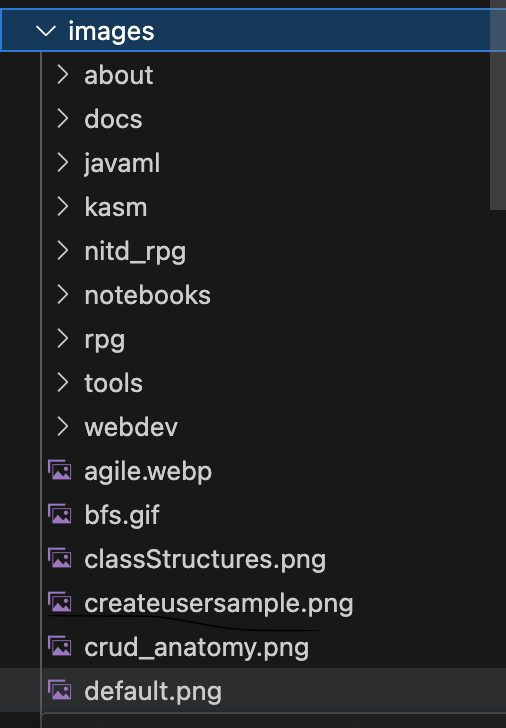This screenshot has width=506, height=728.
Task: Click the bfs.gif image file icon
Action: pyautogui.click(x=59, y=515)
